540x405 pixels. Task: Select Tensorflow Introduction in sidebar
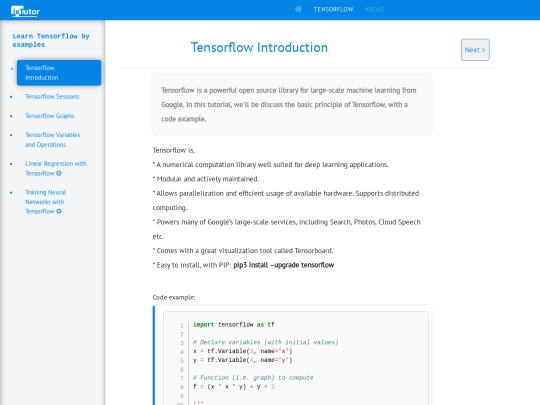coord(59,73)
